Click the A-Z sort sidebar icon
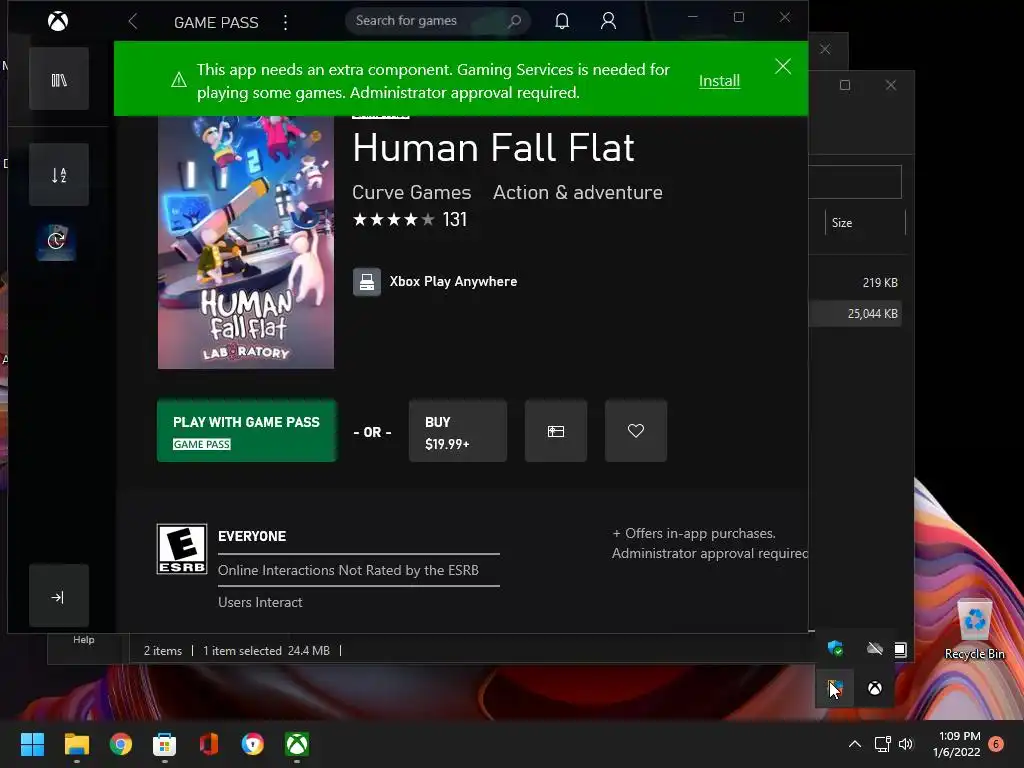The width and height of the screenshot is (1024, 768). [x=59, y=175]
